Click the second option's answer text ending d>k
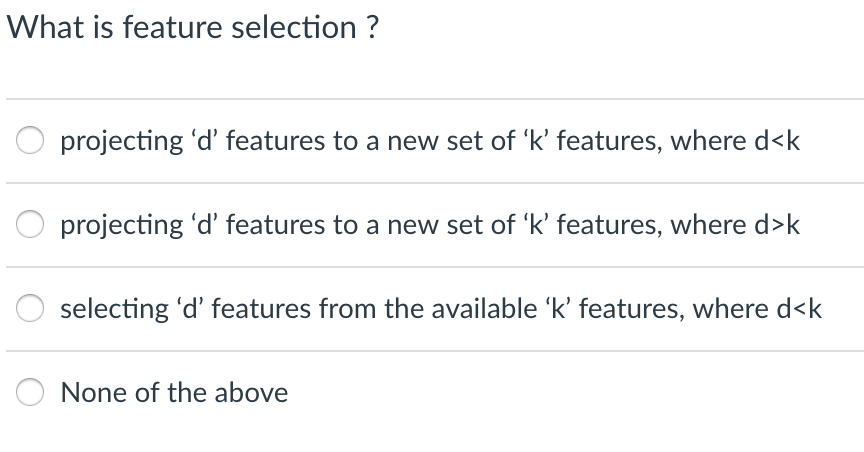 pos(430,225)
